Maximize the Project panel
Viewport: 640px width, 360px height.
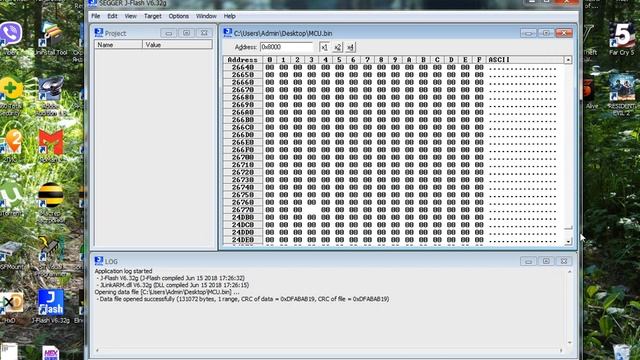187,33
